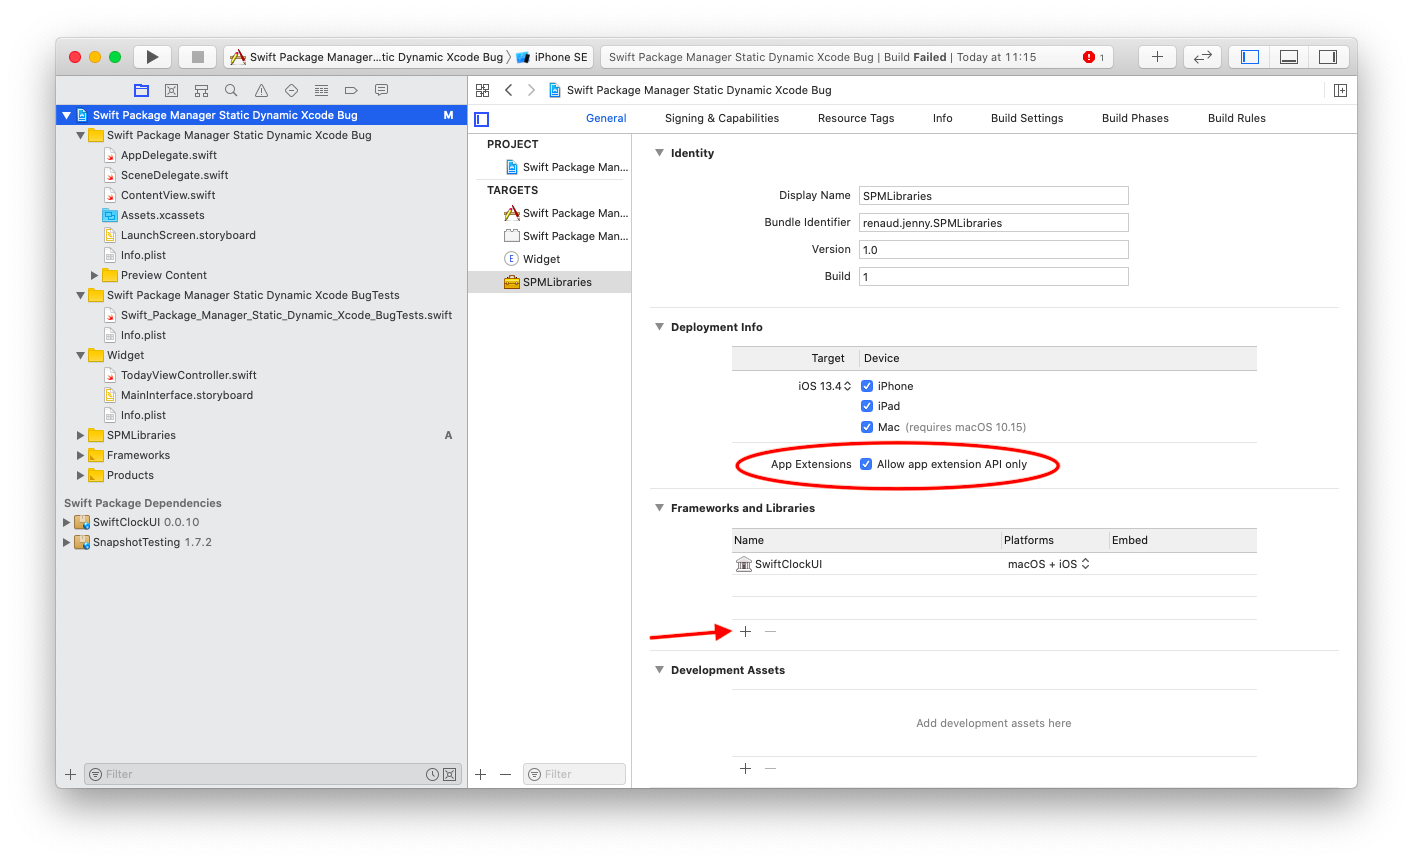Open the related items grid menu
The height and width of the screenshot is (862, 1413).
pyautogui.click(x=482, y=90)
